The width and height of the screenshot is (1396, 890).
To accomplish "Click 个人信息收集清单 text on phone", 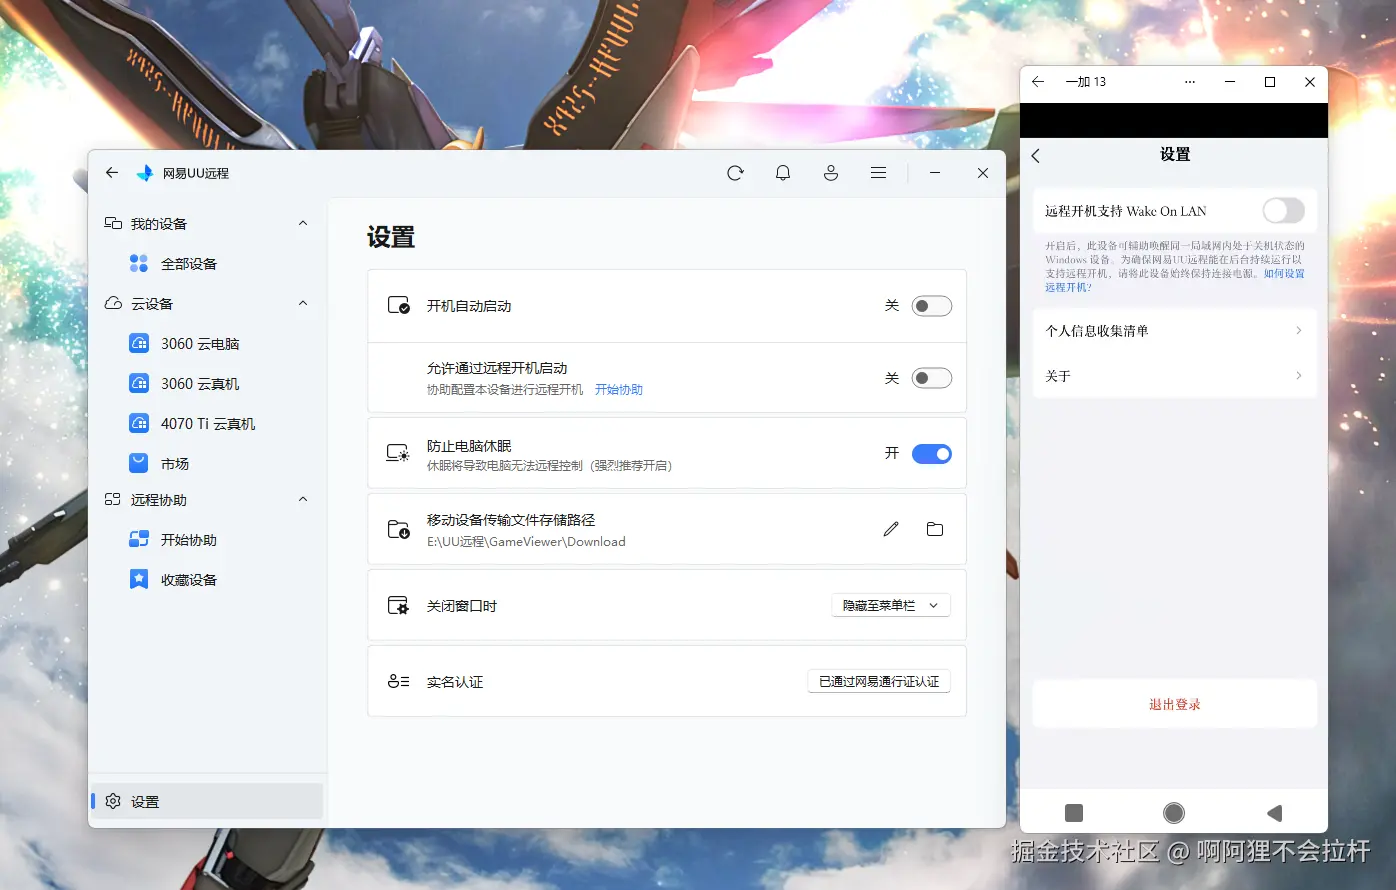I will 1097,331.
